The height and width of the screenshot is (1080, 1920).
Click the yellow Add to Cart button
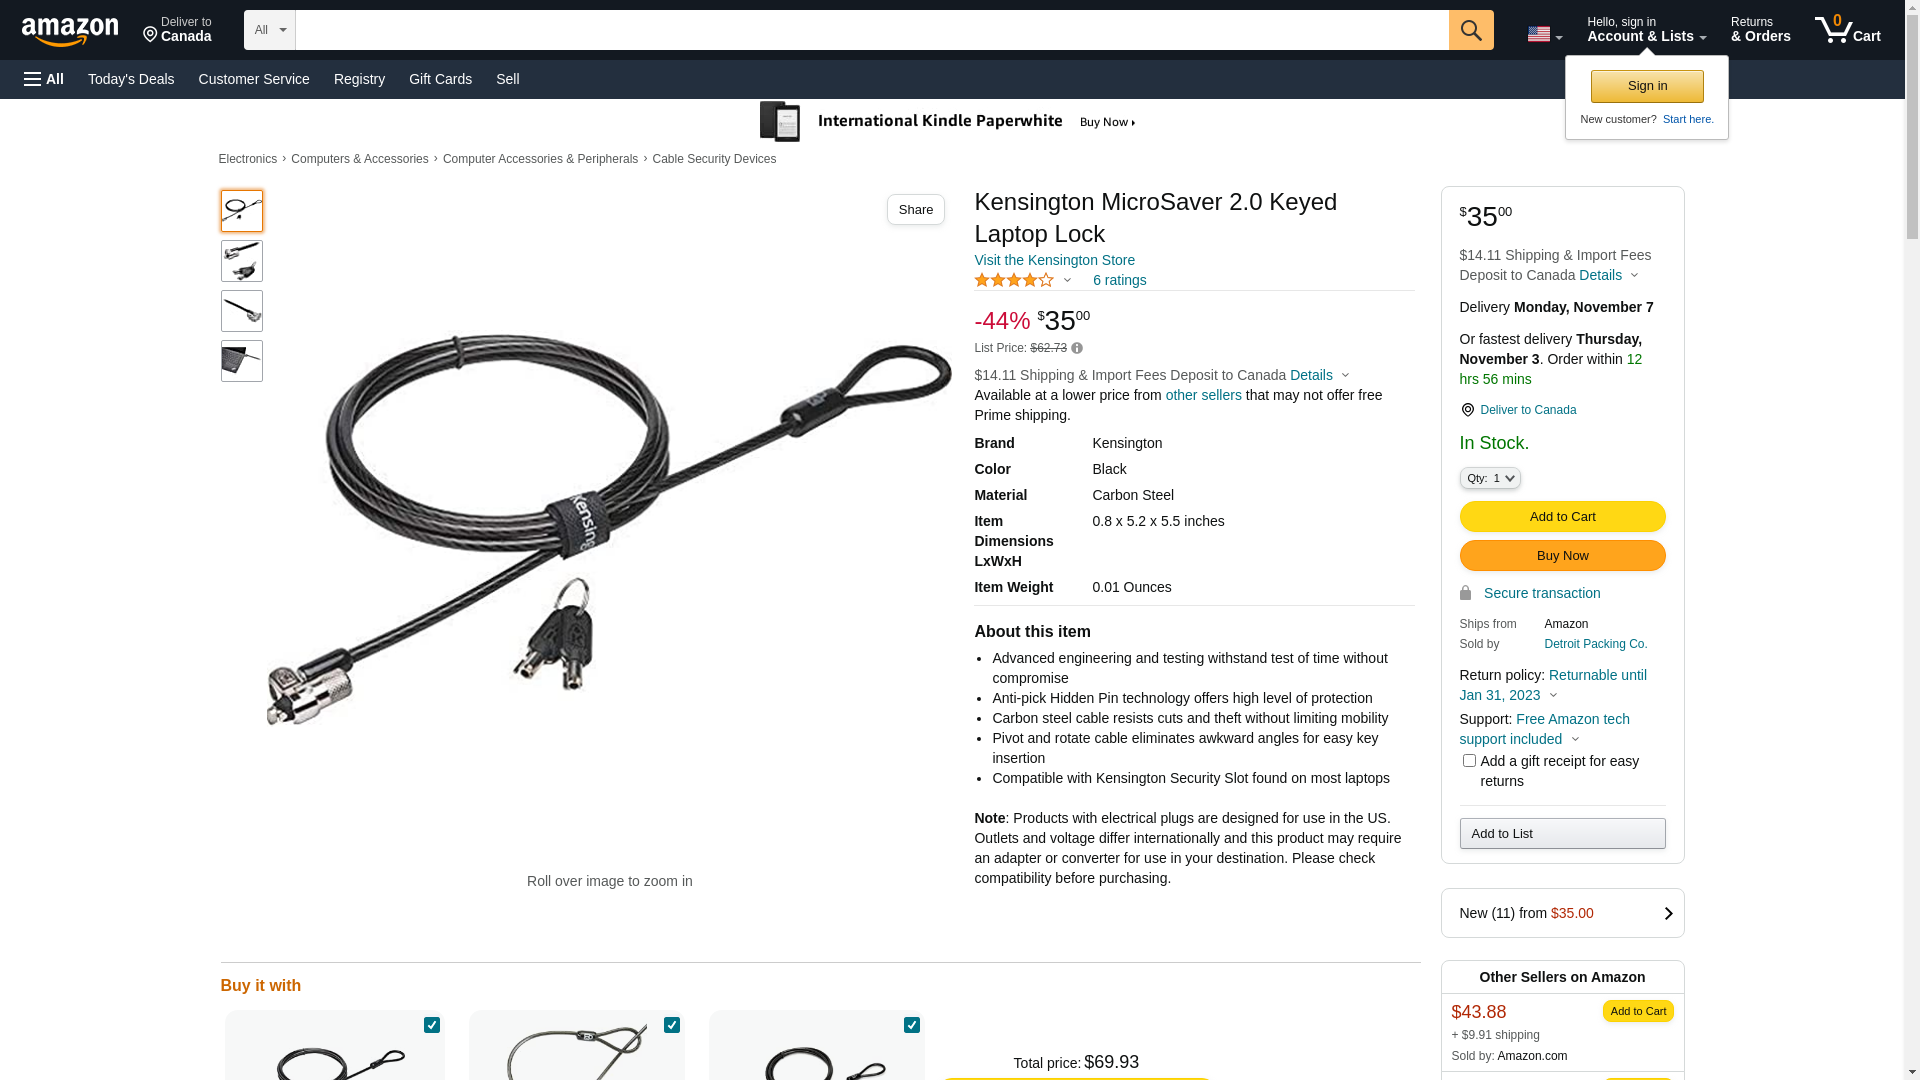click(x=1562, y=517)
